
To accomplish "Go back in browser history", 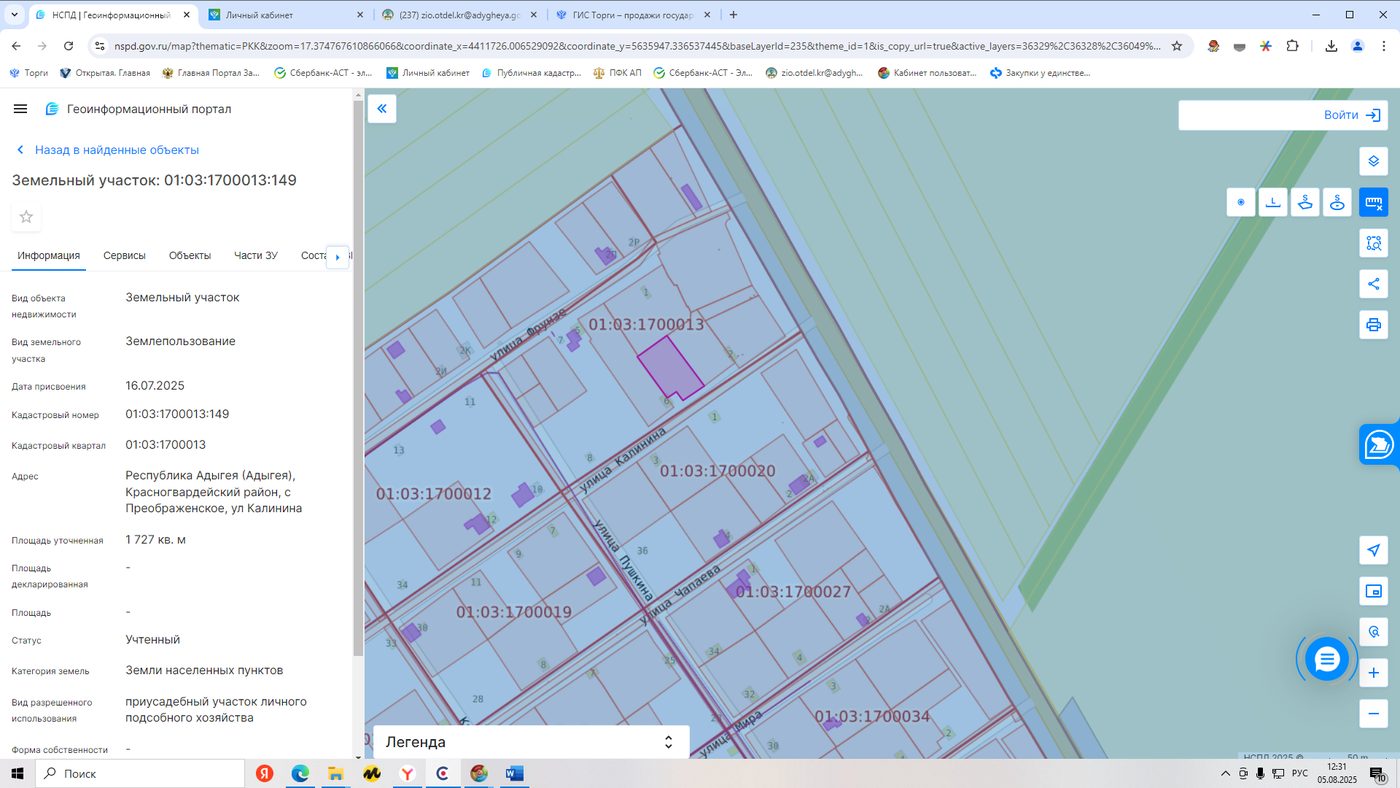I will [x=16, y=46].
